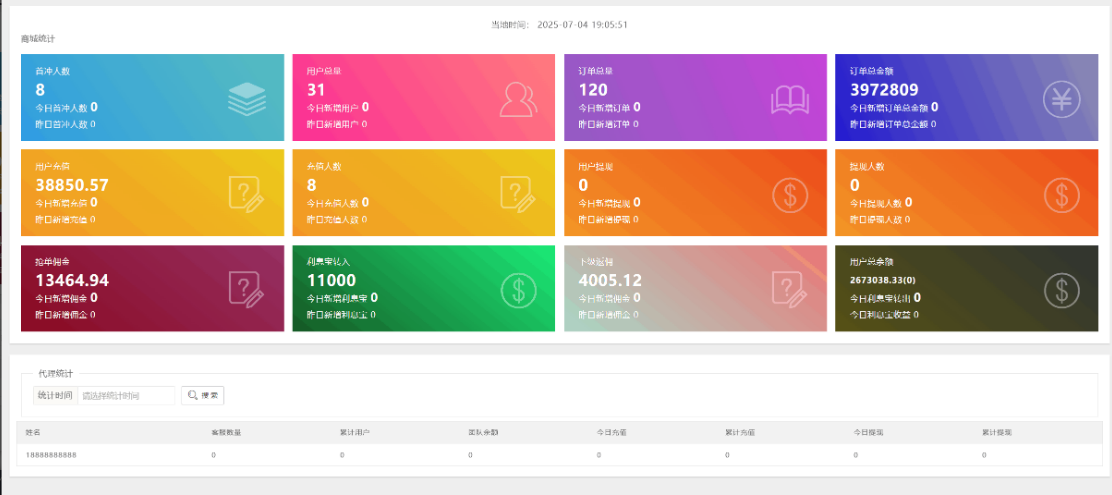Click the 今日充值 column header
The width and height of the screenshot is (1112, 495).
point(611,432)
